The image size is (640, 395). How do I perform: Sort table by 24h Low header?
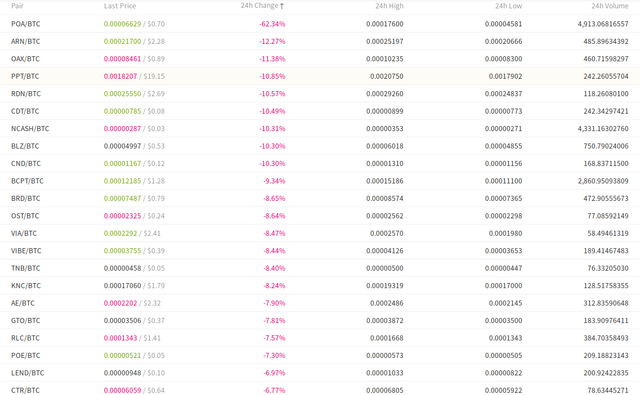coord(509,6)
